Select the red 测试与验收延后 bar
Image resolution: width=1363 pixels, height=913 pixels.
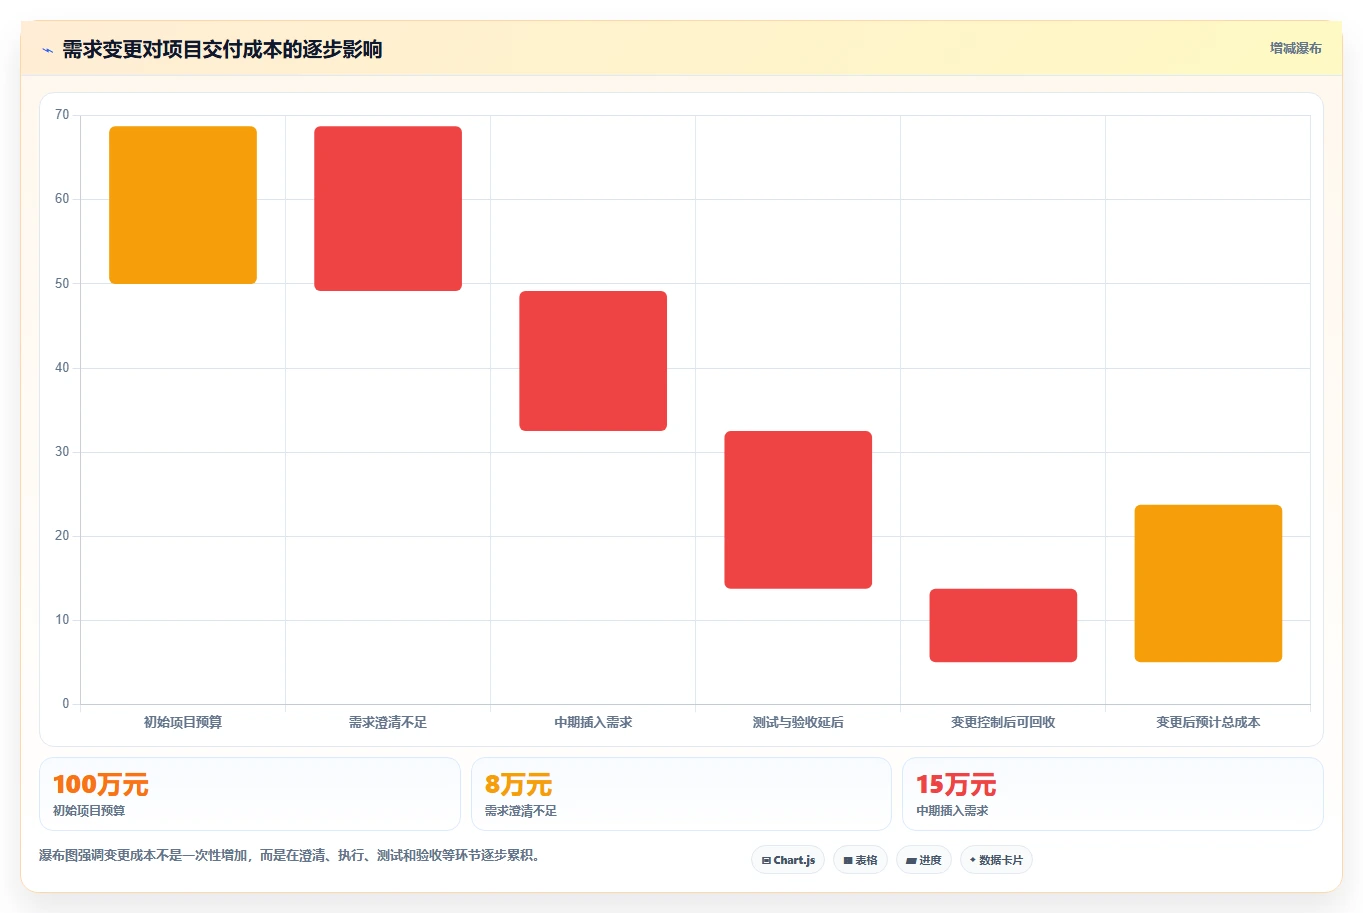point(798,510)
